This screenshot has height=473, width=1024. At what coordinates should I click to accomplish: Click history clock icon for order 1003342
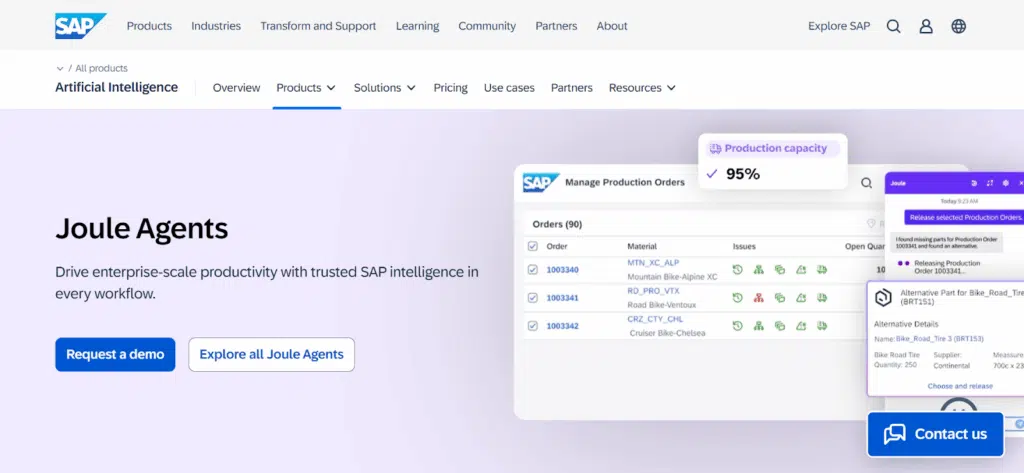737,325
